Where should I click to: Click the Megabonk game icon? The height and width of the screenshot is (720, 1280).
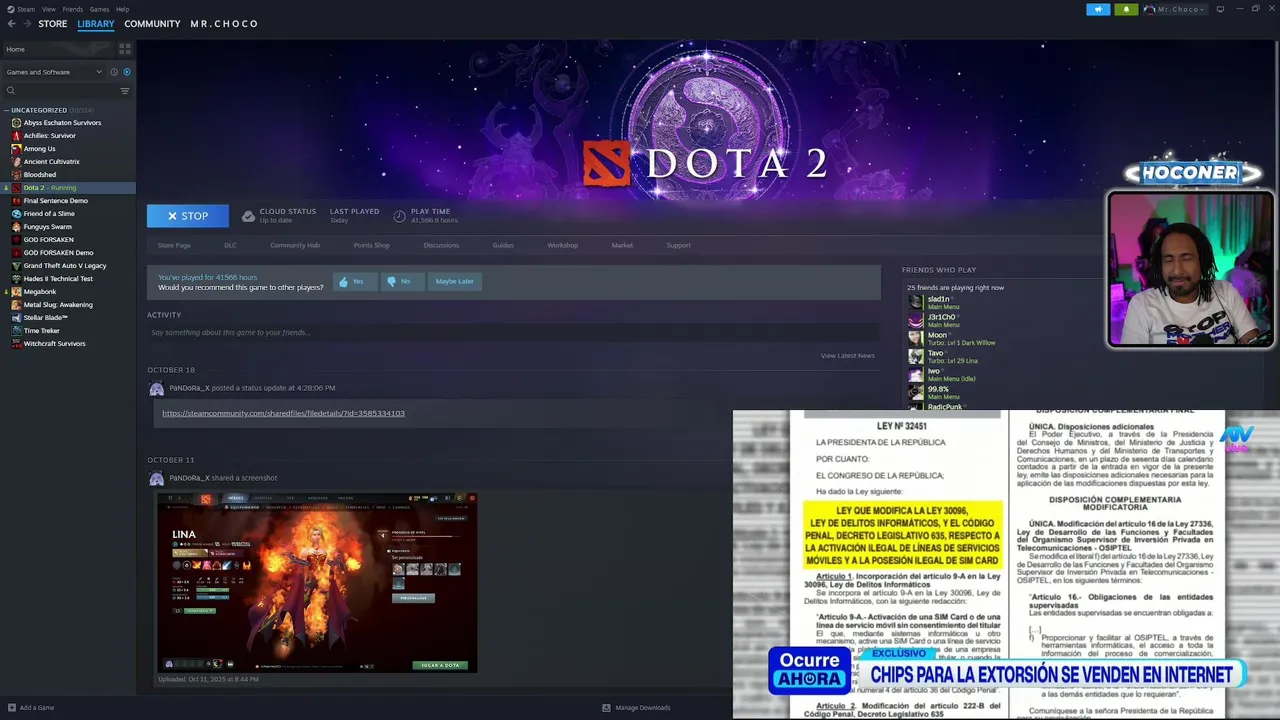16,292
